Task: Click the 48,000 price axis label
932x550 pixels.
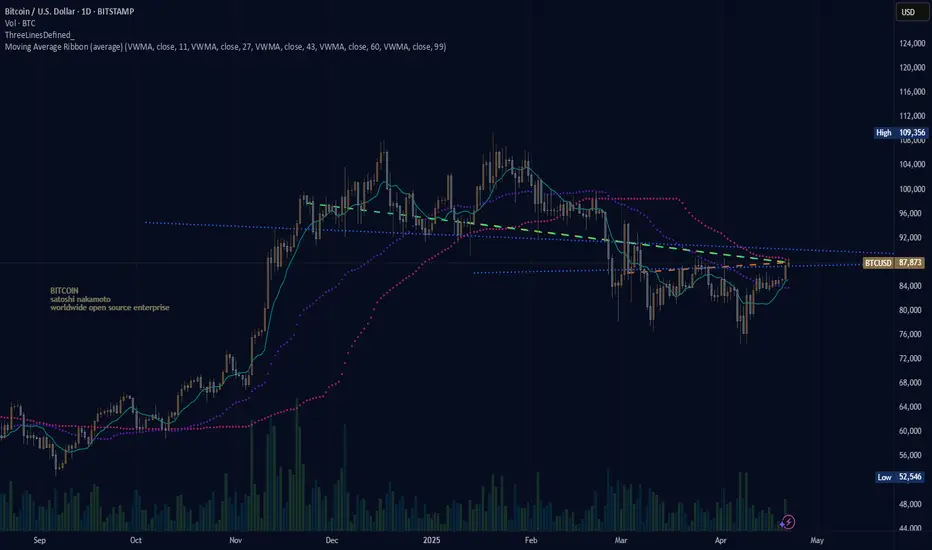Action: 912,504
